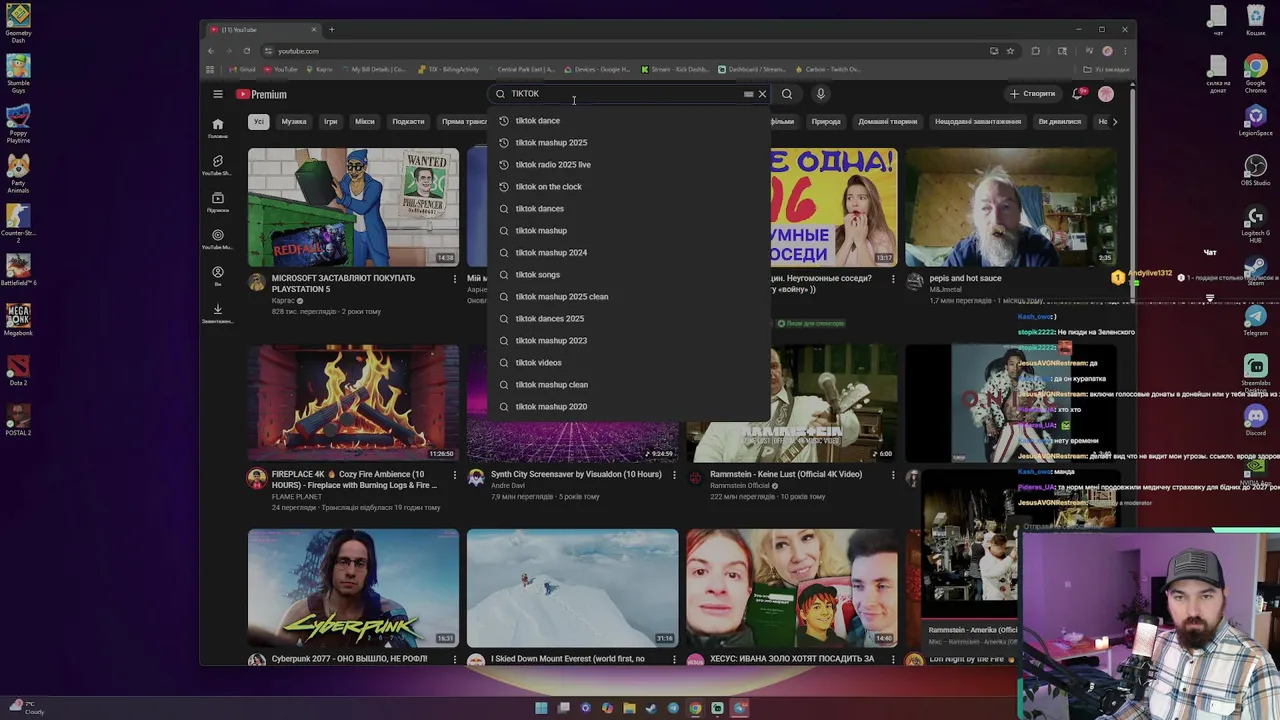Clear the search box with X

click(762, 94)
